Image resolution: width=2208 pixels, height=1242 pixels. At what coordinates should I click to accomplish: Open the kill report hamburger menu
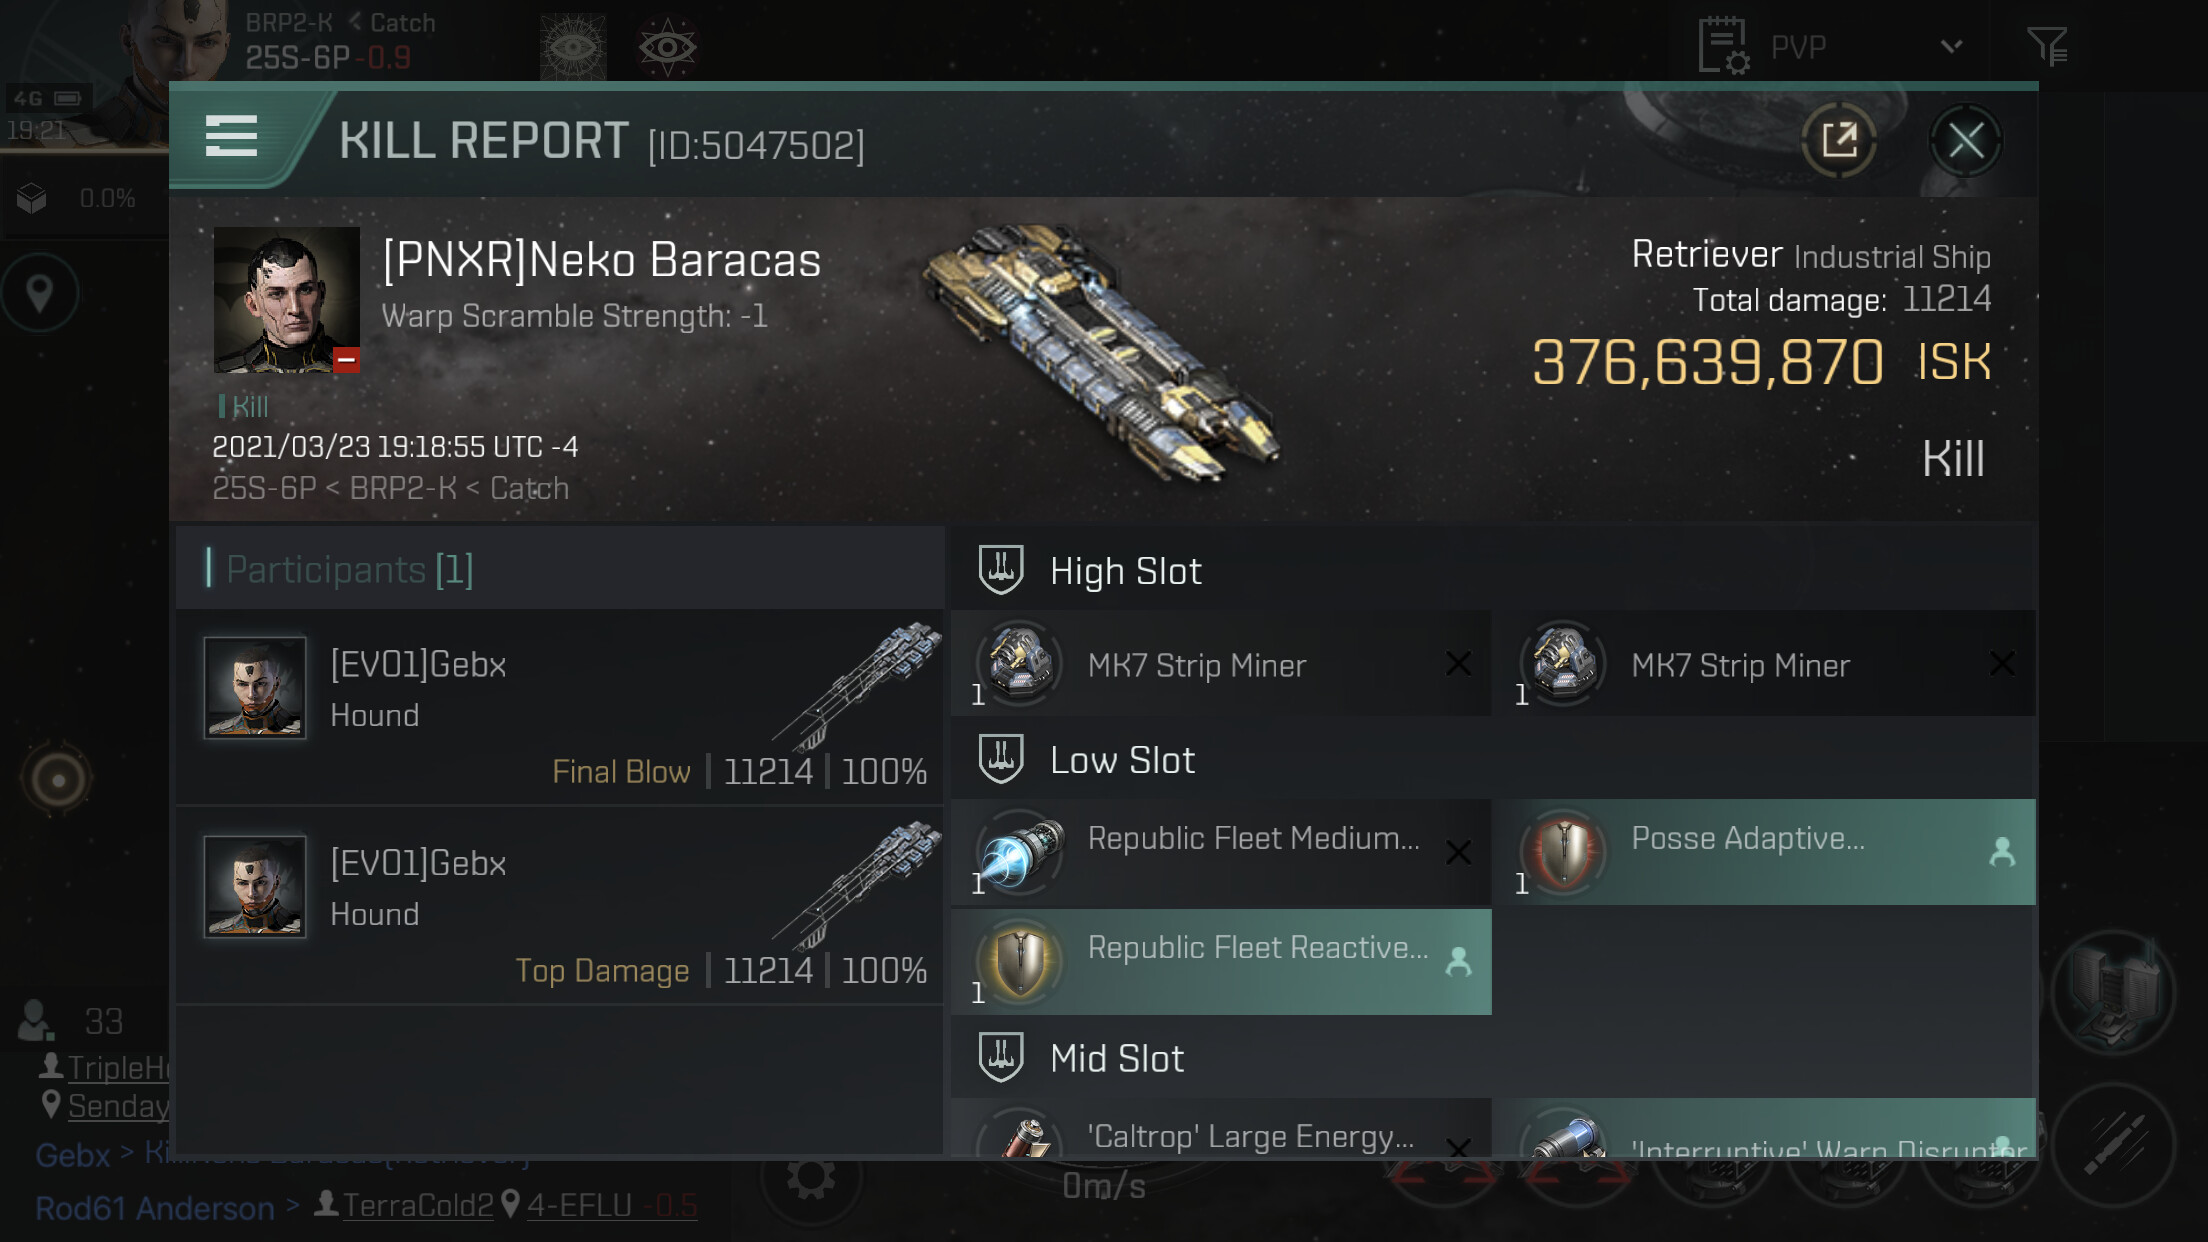(x=231, y=137)
